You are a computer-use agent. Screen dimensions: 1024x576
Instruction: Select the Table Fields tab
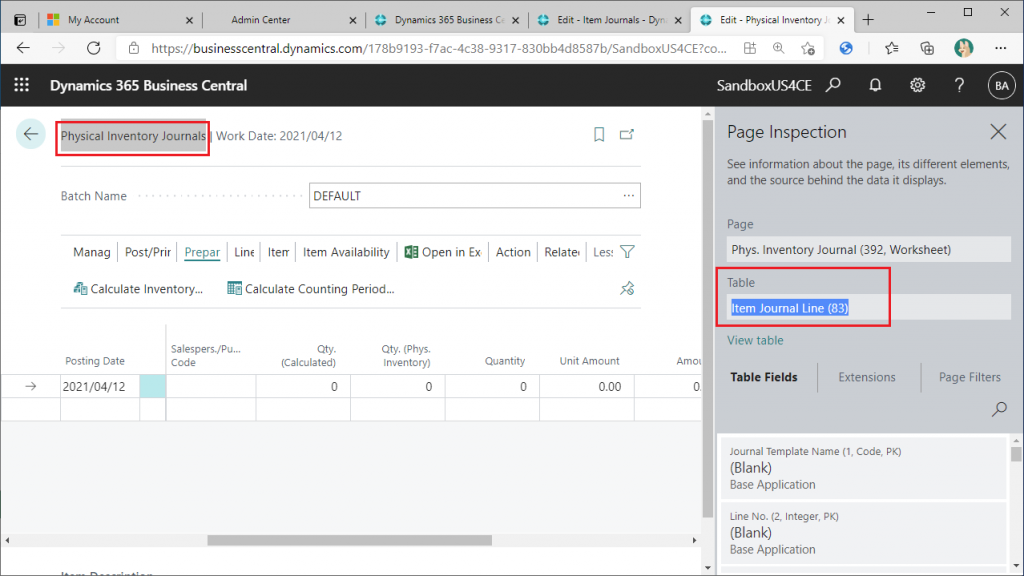(763, 377)
